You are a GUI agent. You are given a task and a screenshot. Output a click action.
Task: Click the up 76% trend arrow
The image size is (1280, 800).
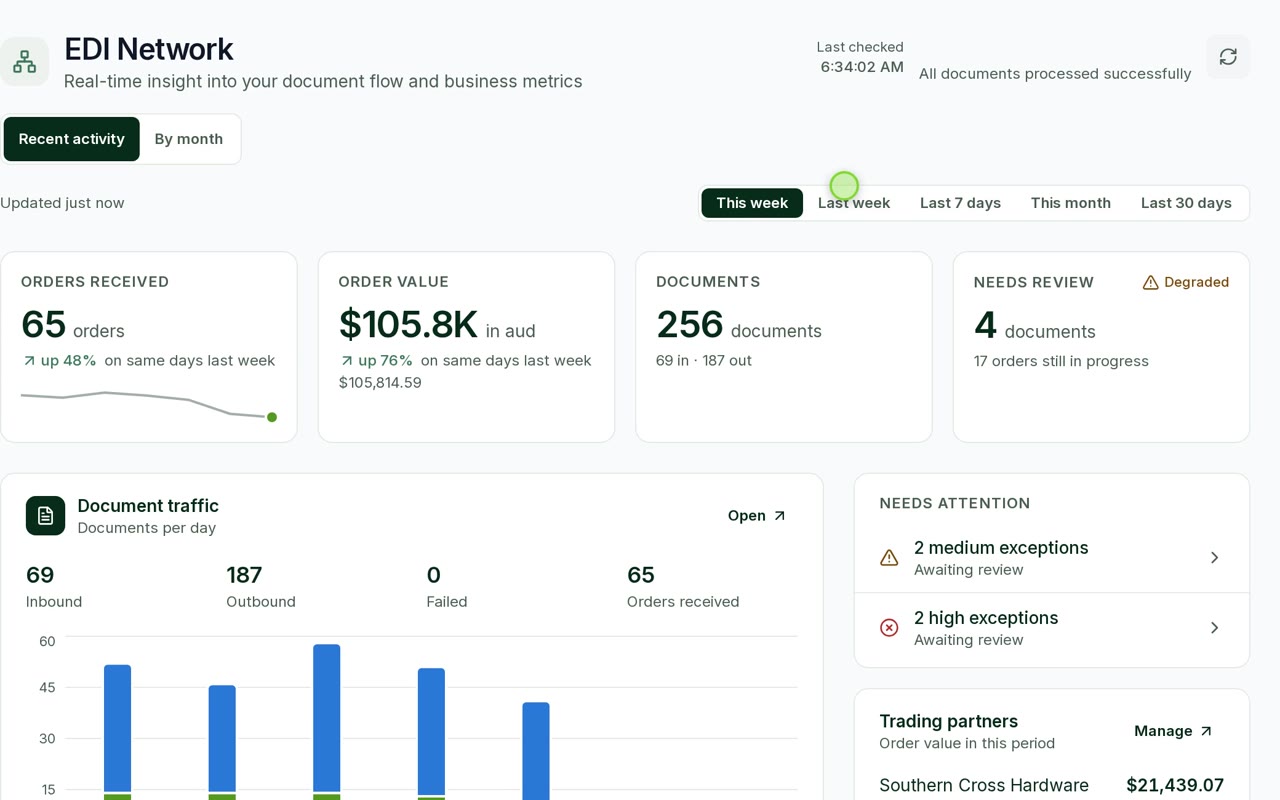(x=346, y=361)
